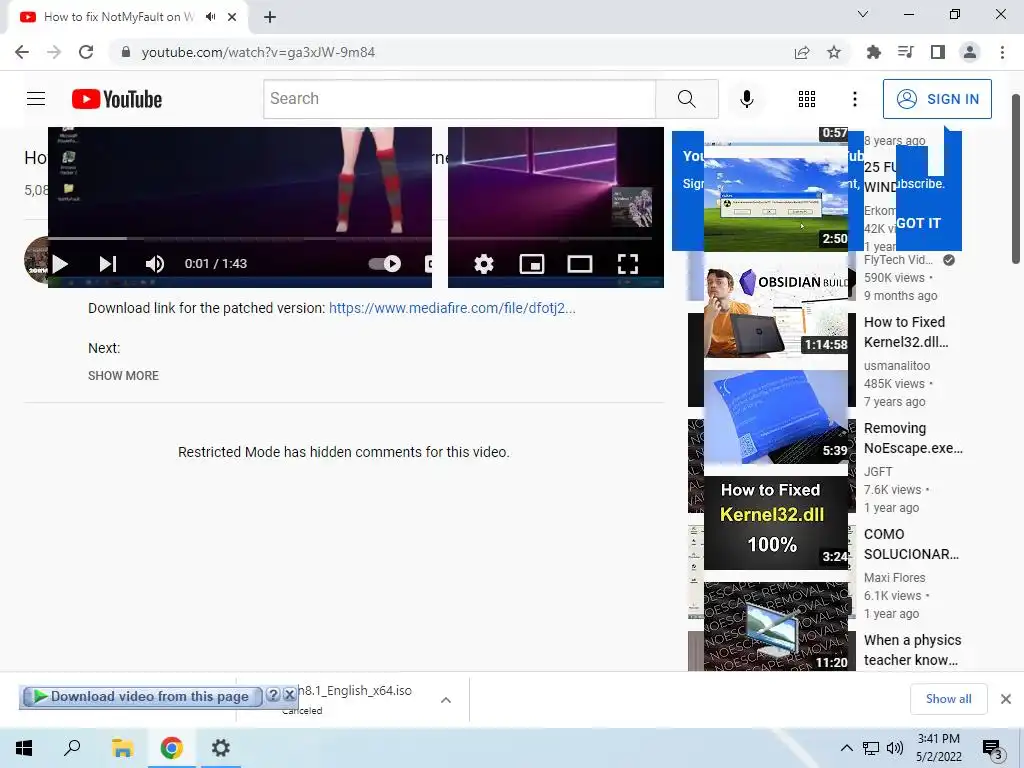Screen dimensions: 1024x768
Task: Mute the tab via speaker icon
Action: pyautogui.click(x=210, y=17)
